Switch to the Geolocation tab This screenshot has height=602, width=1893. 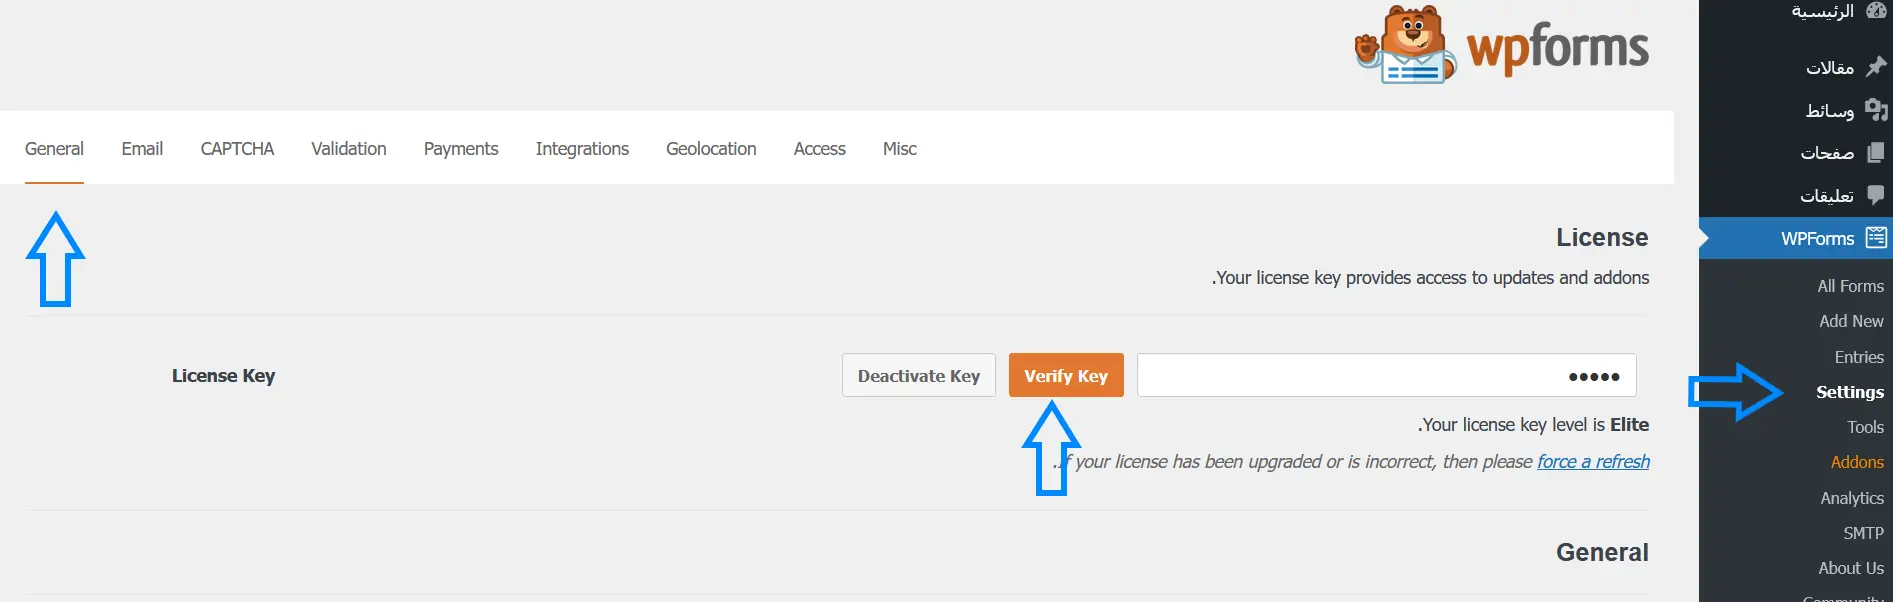(711, 149)
